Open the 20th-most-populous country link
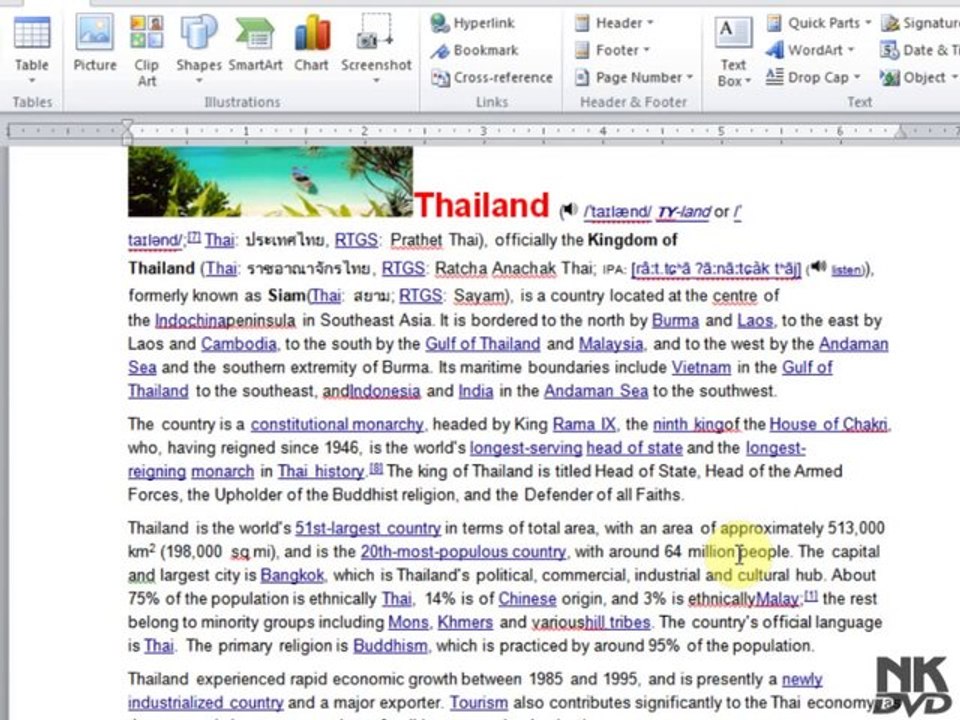The height and width of the screenshot is (720, 960). (x=463, y=552)
